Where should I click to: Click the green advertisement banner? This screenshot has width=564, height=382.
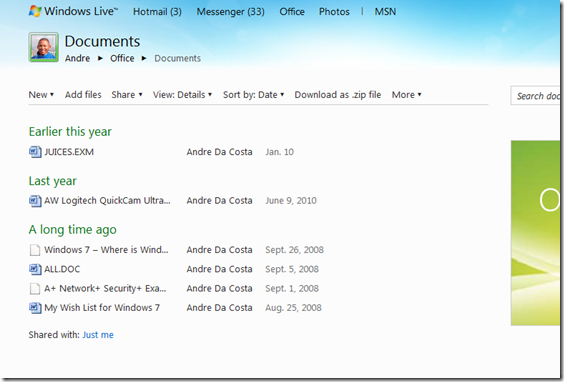535,233
